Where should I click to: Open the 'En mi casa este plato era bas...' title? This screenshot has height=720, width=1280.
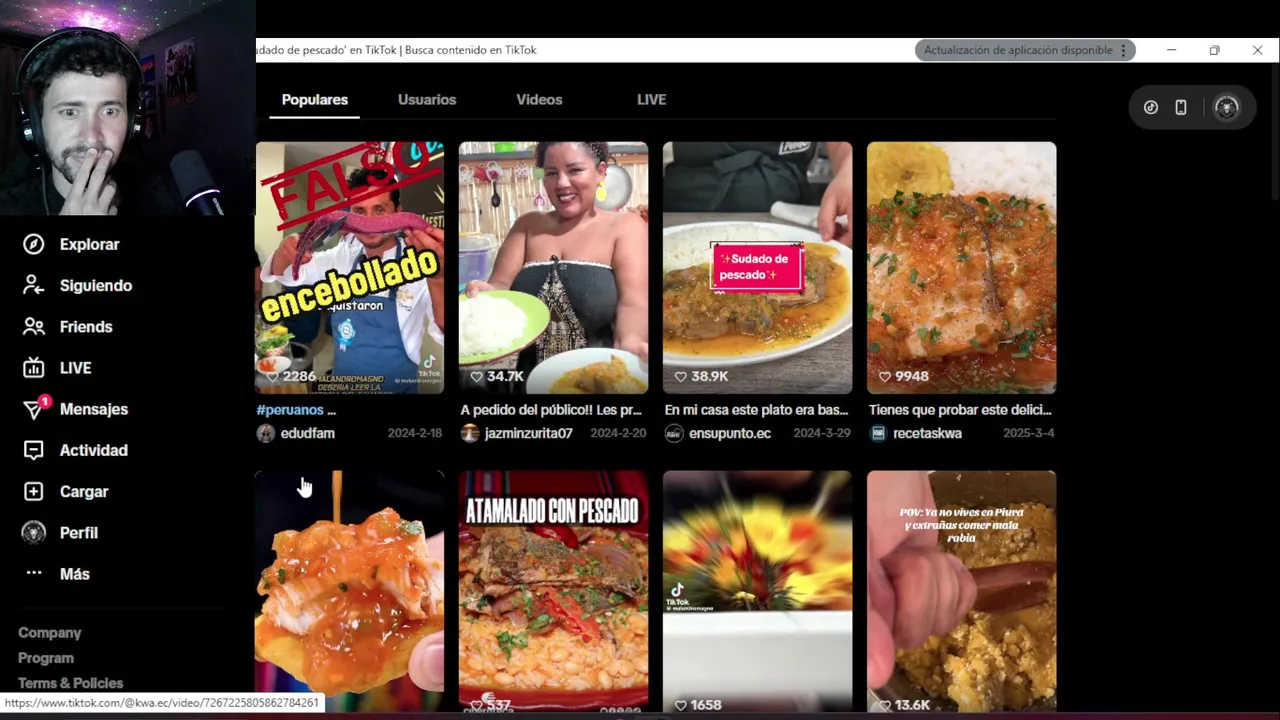[756, 409]
